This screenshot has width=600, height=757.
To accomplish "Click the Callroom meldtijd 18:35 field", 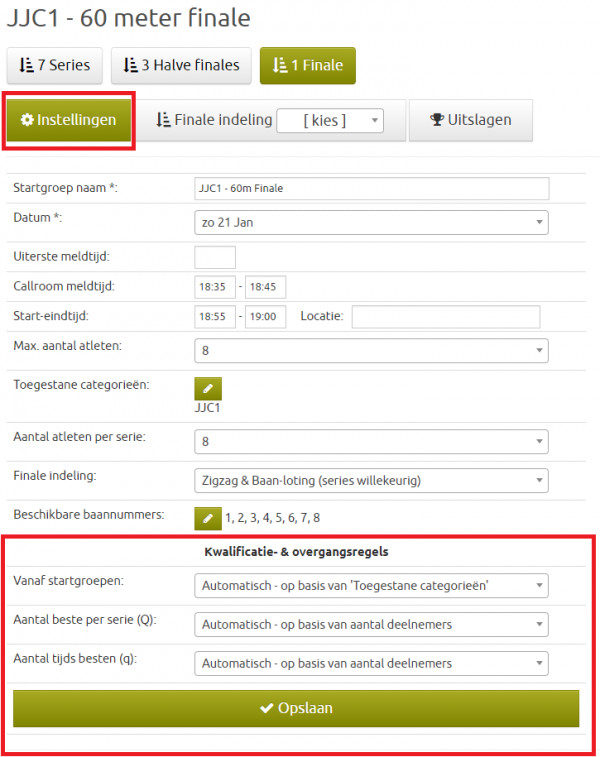I will (x=215, y=287).
